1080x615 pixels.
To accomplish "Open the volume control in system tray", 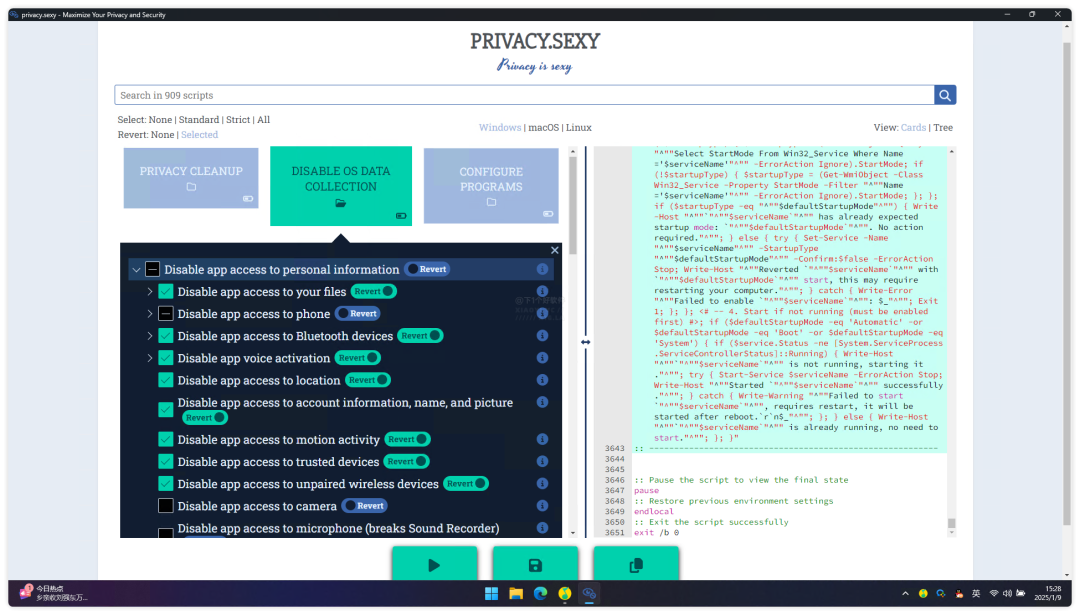I will [1007, 594].
